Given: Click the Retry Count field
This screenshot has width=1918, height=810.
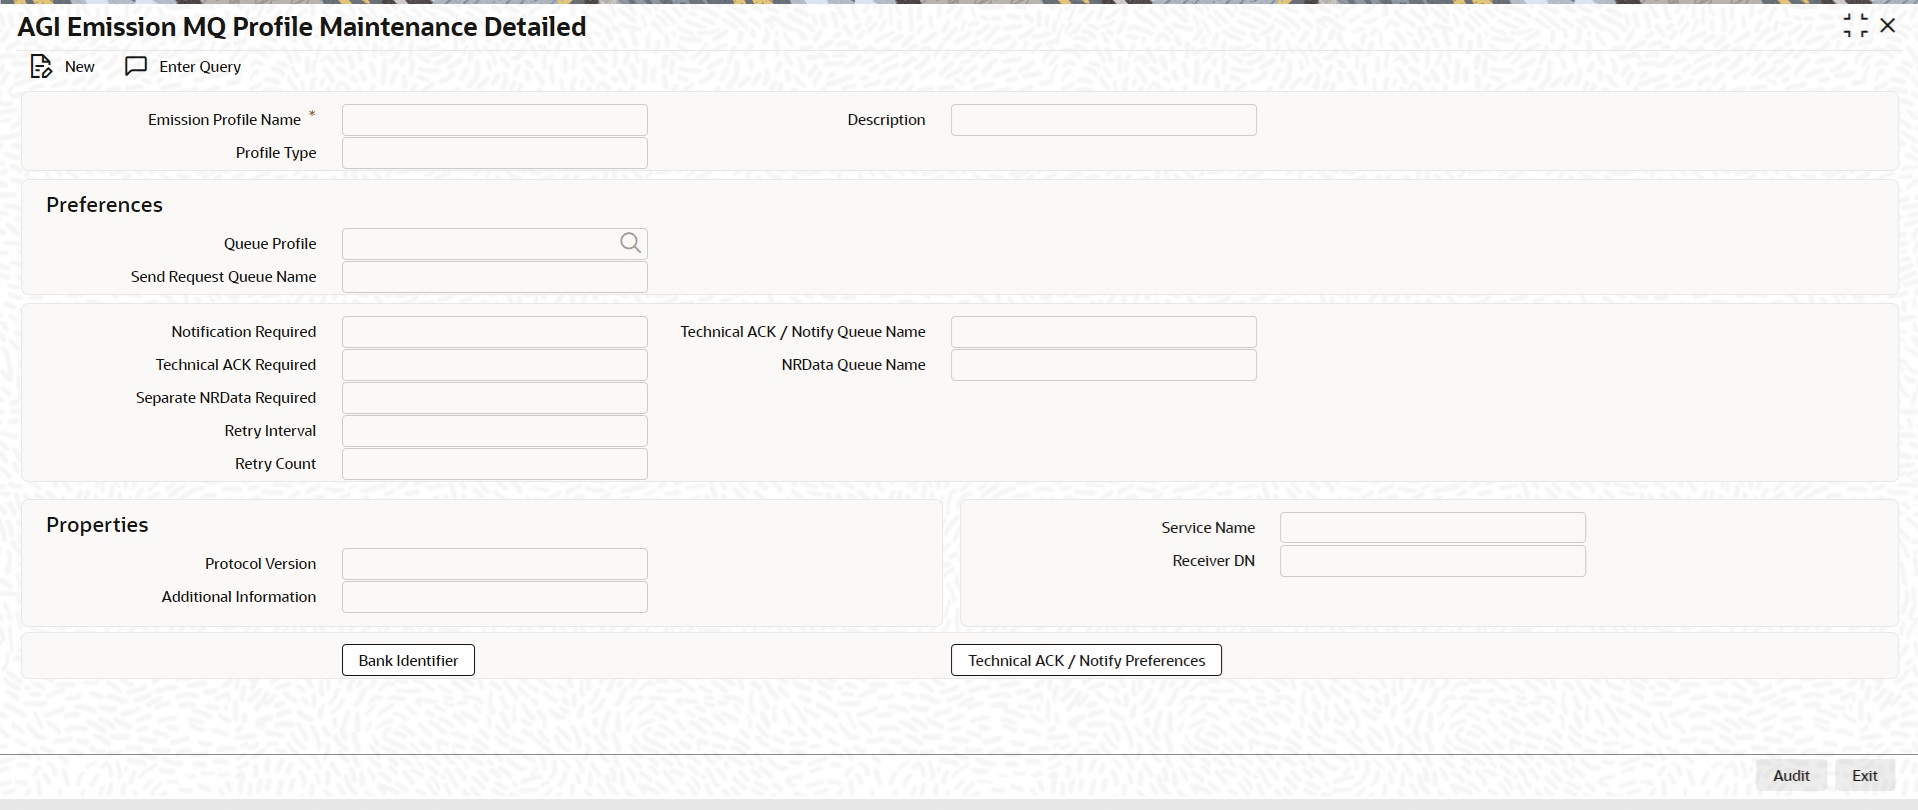Looking at the screenshot, I should (495, 464).
